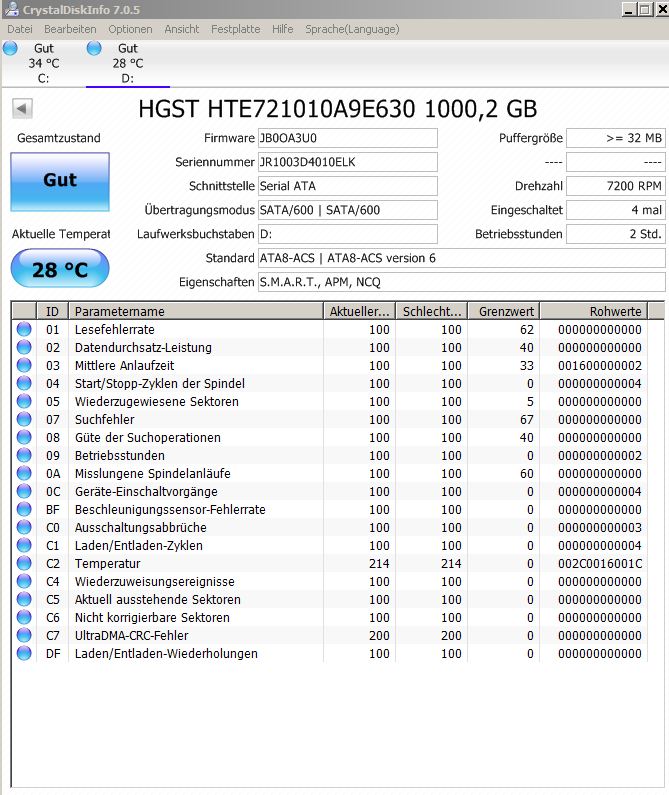Click the status icon for Suchfehler
This screenshot has width=669, height=795.
[24, 419]
